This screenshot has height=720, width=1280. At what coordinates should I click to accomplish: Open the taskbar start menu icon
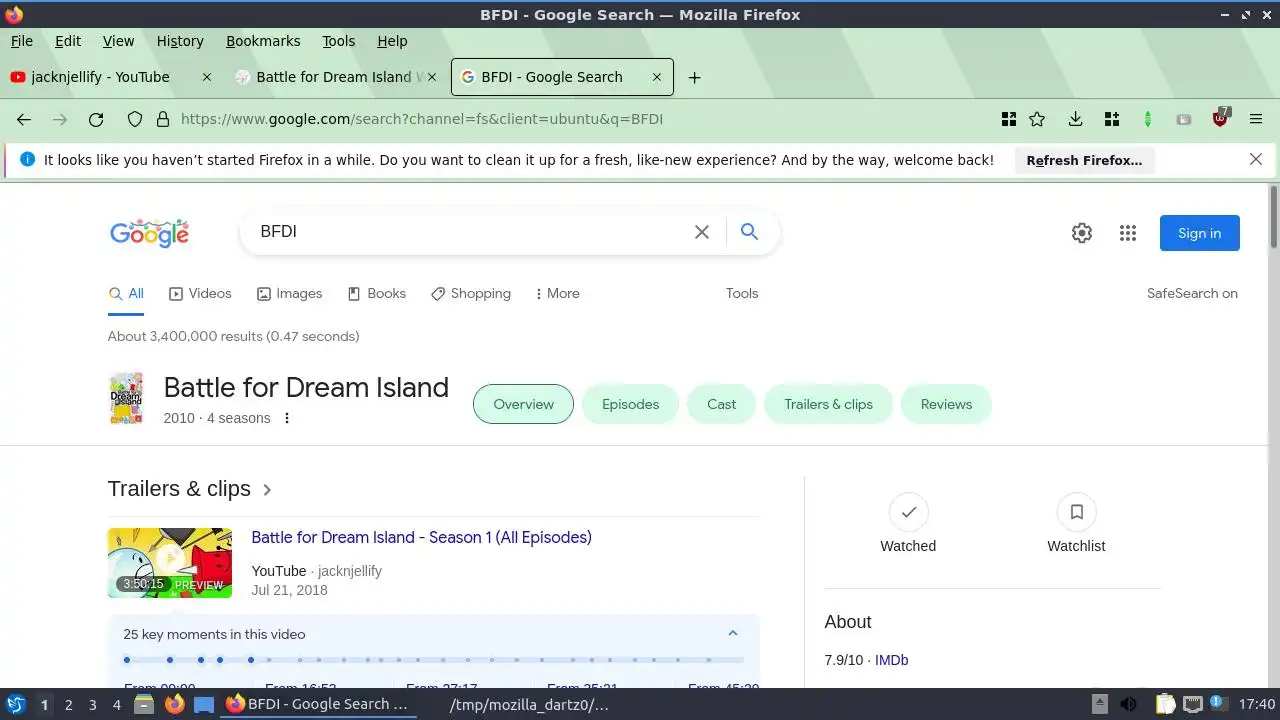[16, 704]
